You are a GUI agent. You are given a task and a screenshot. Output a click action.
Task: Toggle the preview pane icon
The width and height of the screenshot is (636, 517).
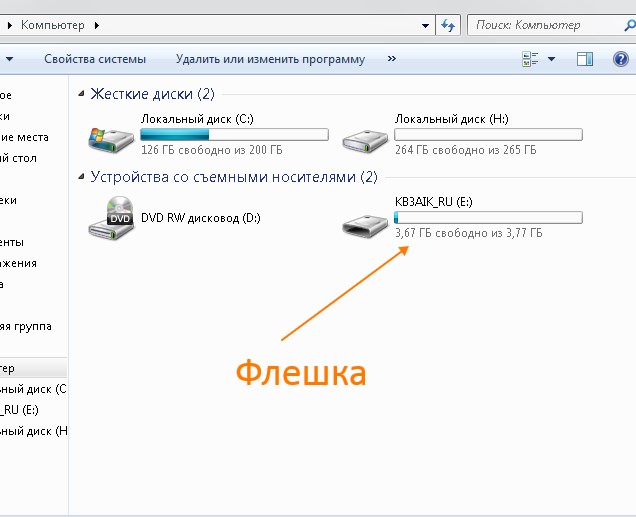(584, 59)
